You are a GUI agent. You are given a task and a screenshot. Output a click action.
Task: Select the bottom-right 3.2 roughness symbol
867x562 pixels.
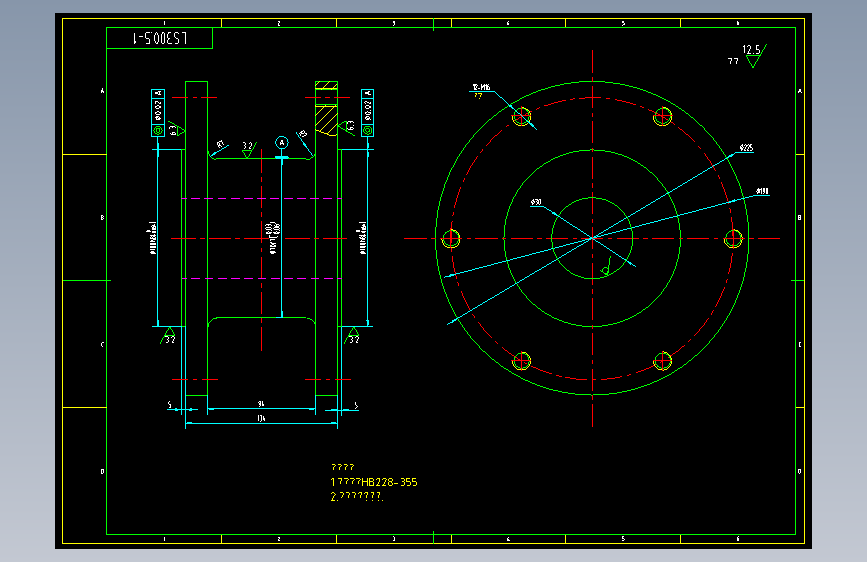click(x=352, y=336)
